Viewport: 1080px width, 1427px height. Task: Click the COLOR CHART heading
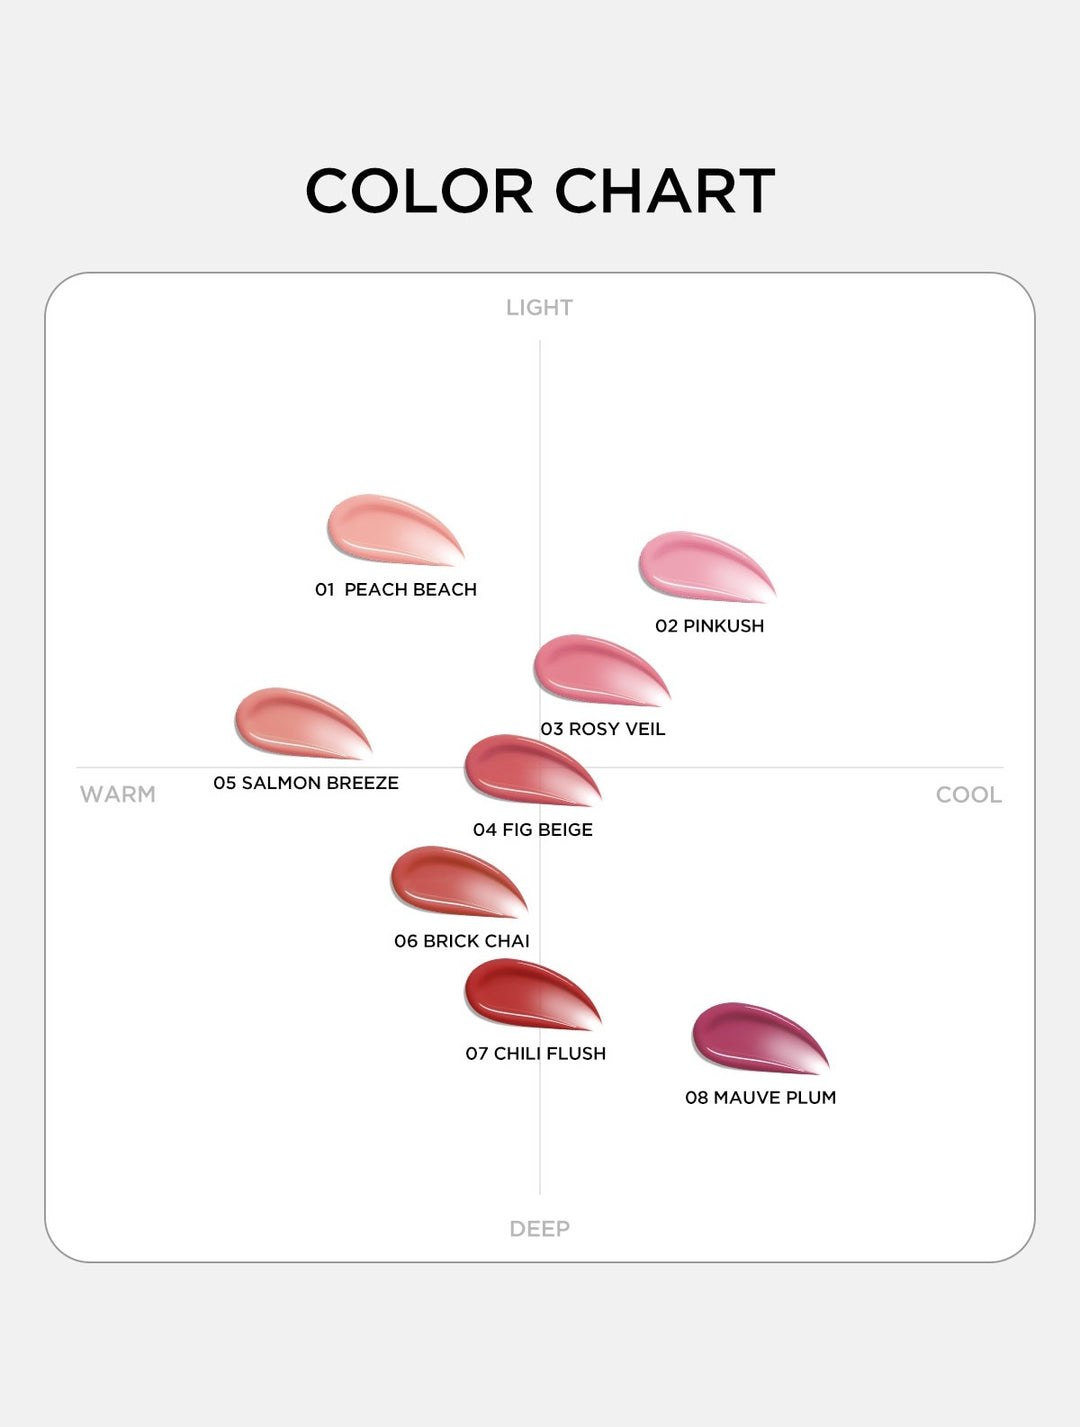[540, 191]
